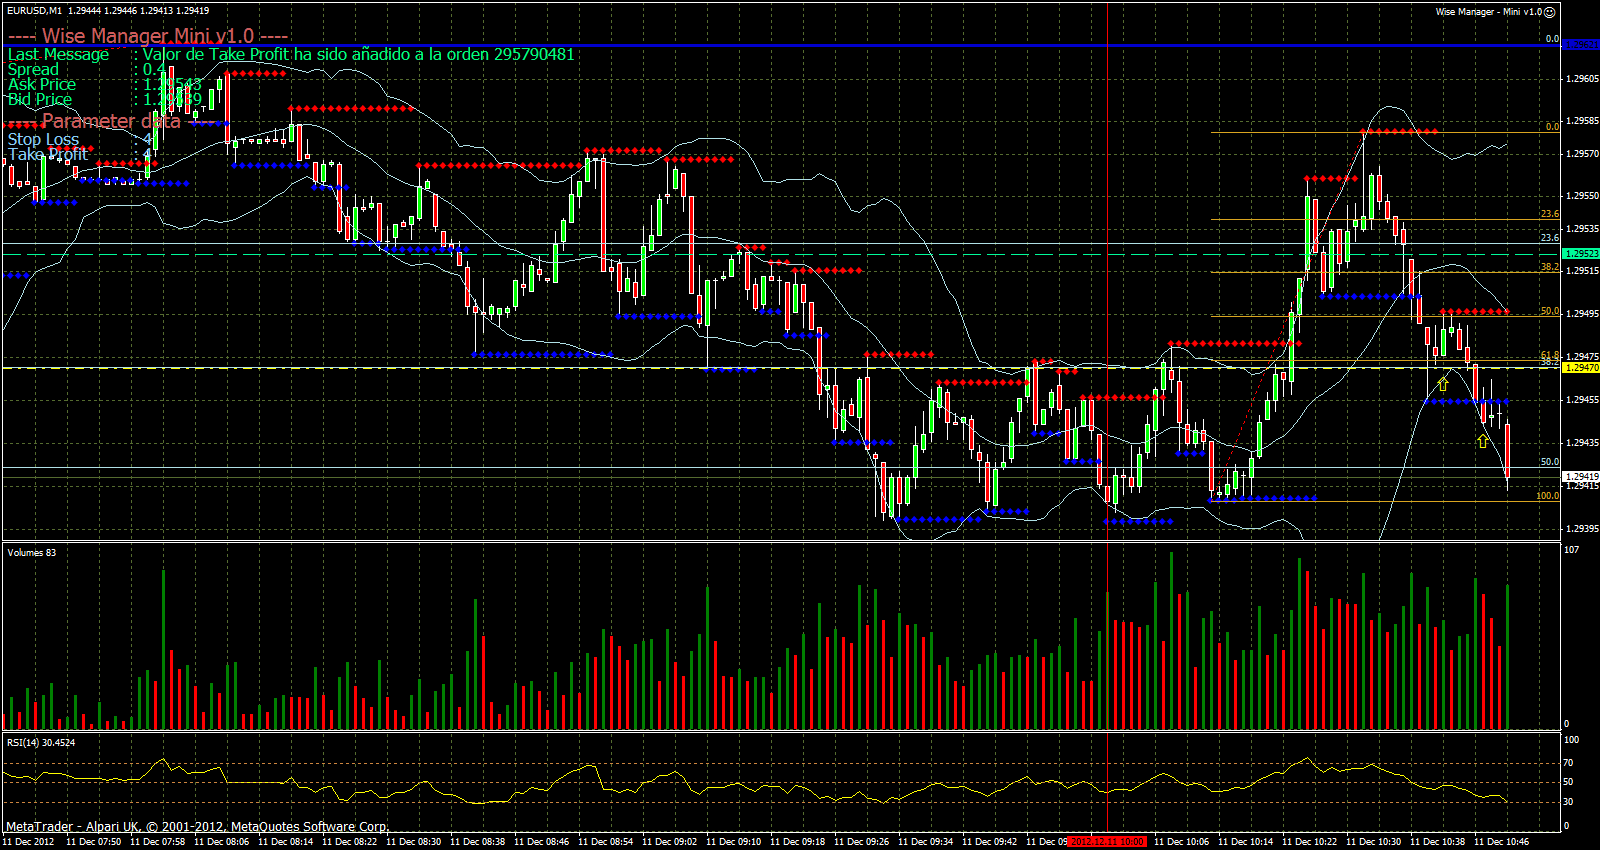This screenshot has height=850, width=1600.
Task: Click the Ask Price label text
Action: coord(42,84)
